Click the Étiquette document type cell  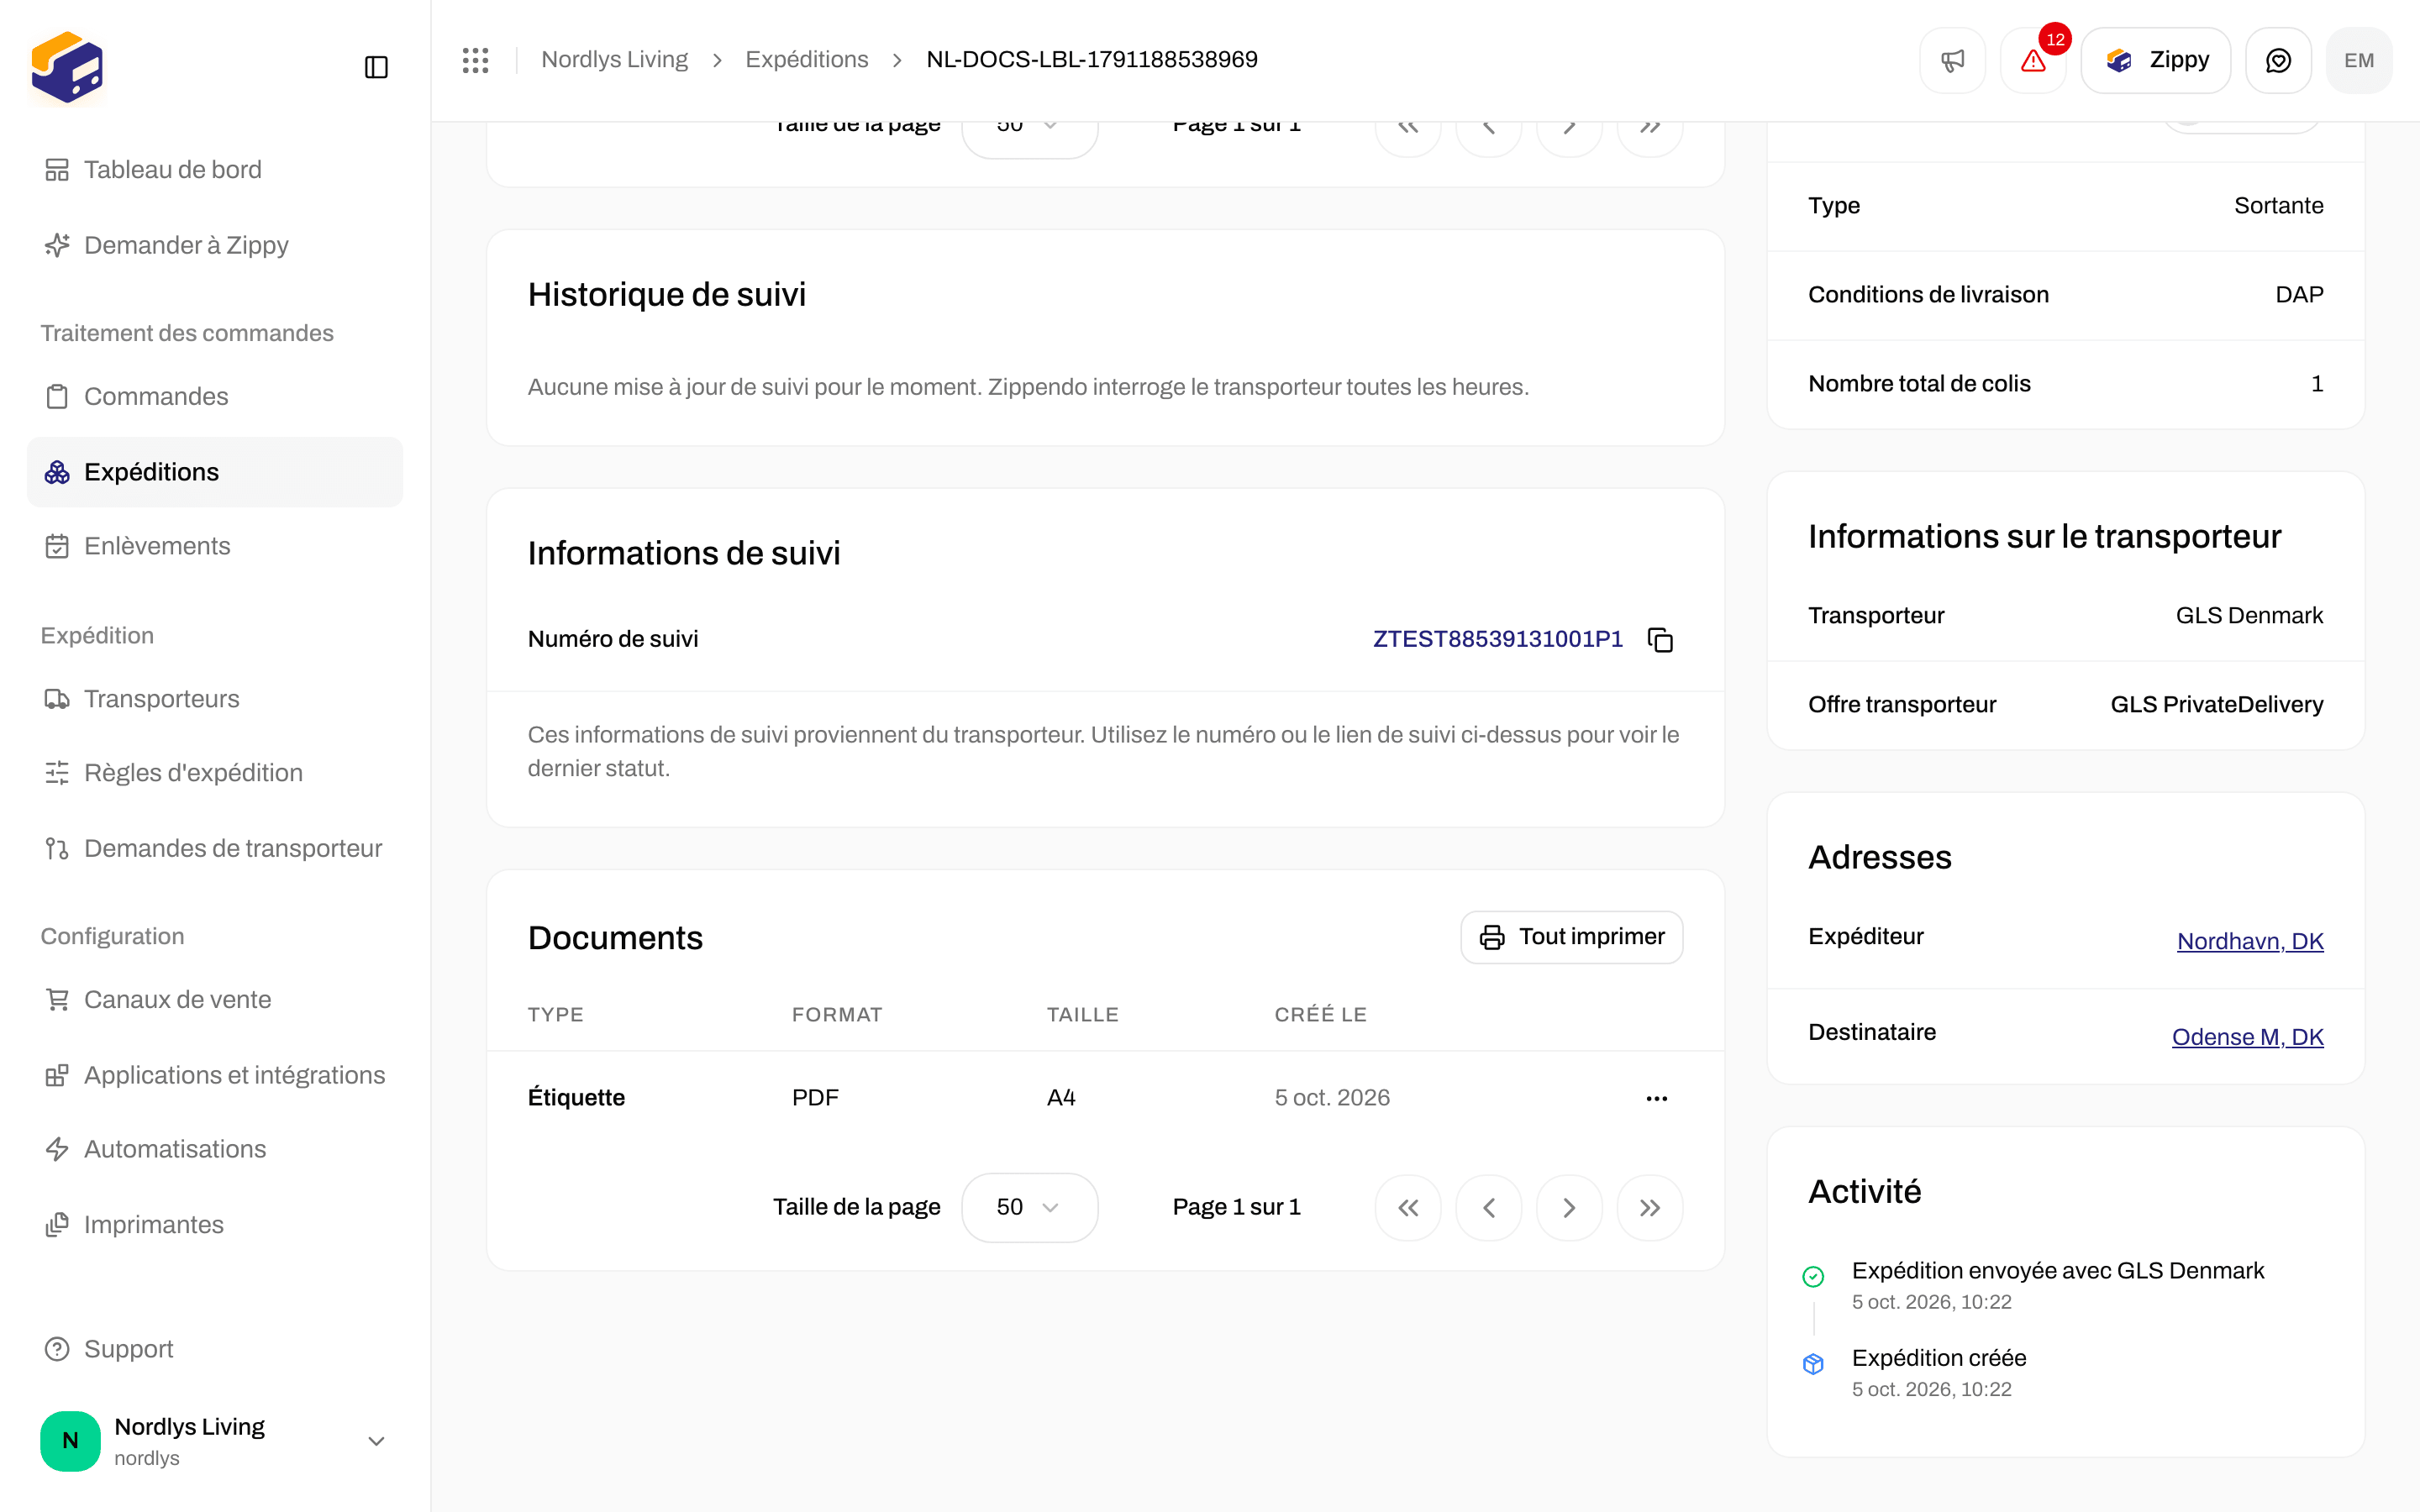pos(576,1098)
